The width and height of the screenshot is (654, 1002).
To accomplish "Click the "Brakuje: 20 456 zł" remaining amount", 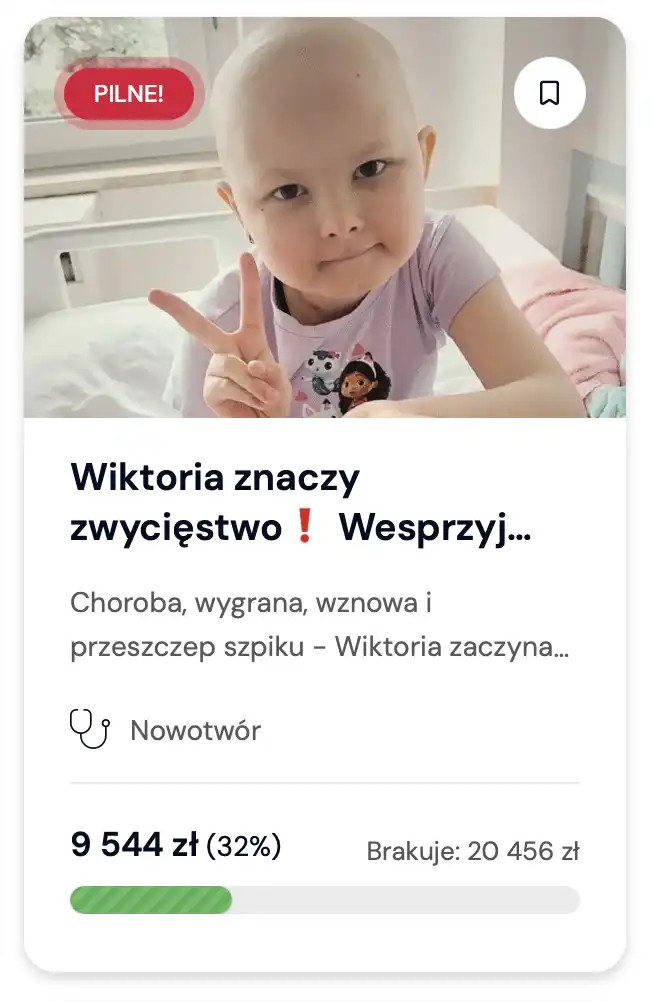I will click(x=473, y=851).
